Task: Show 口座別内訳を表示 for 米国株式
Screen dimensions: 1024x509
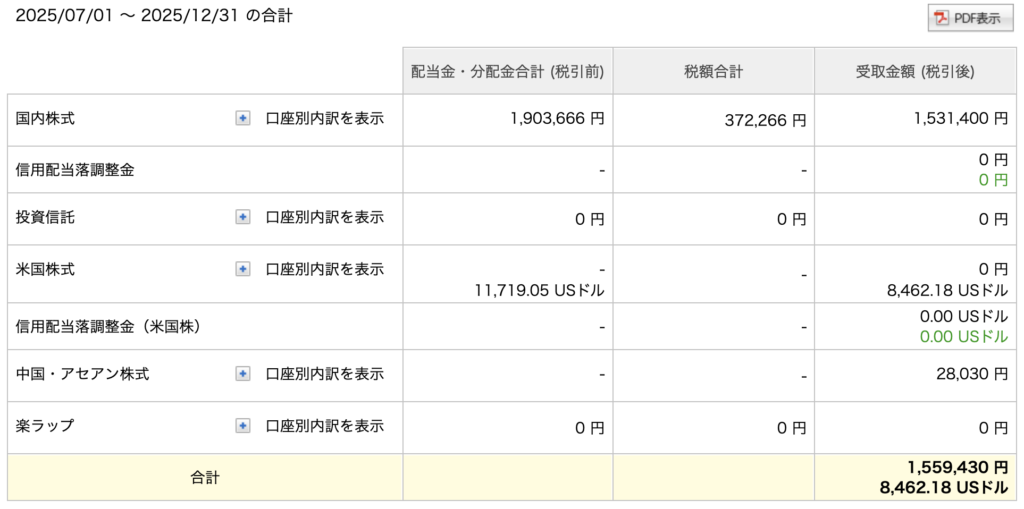Action: [x=324, y=269]
